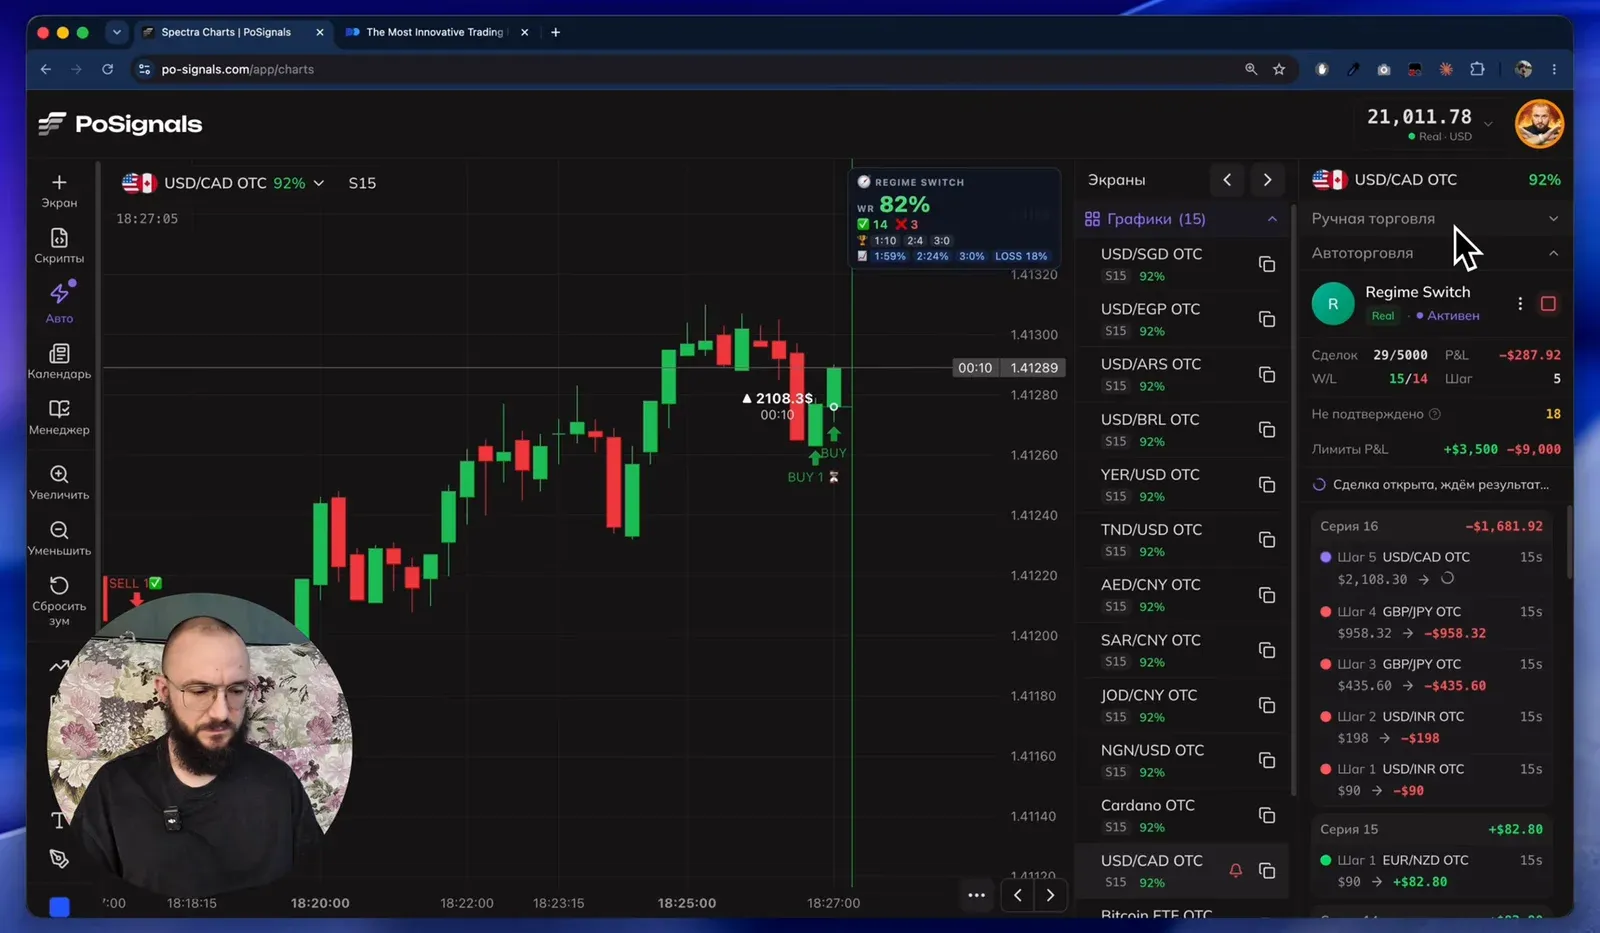Viewport: 1600px width, 933px height.
Task: Open a new browser tab
Action: point(555,32)
